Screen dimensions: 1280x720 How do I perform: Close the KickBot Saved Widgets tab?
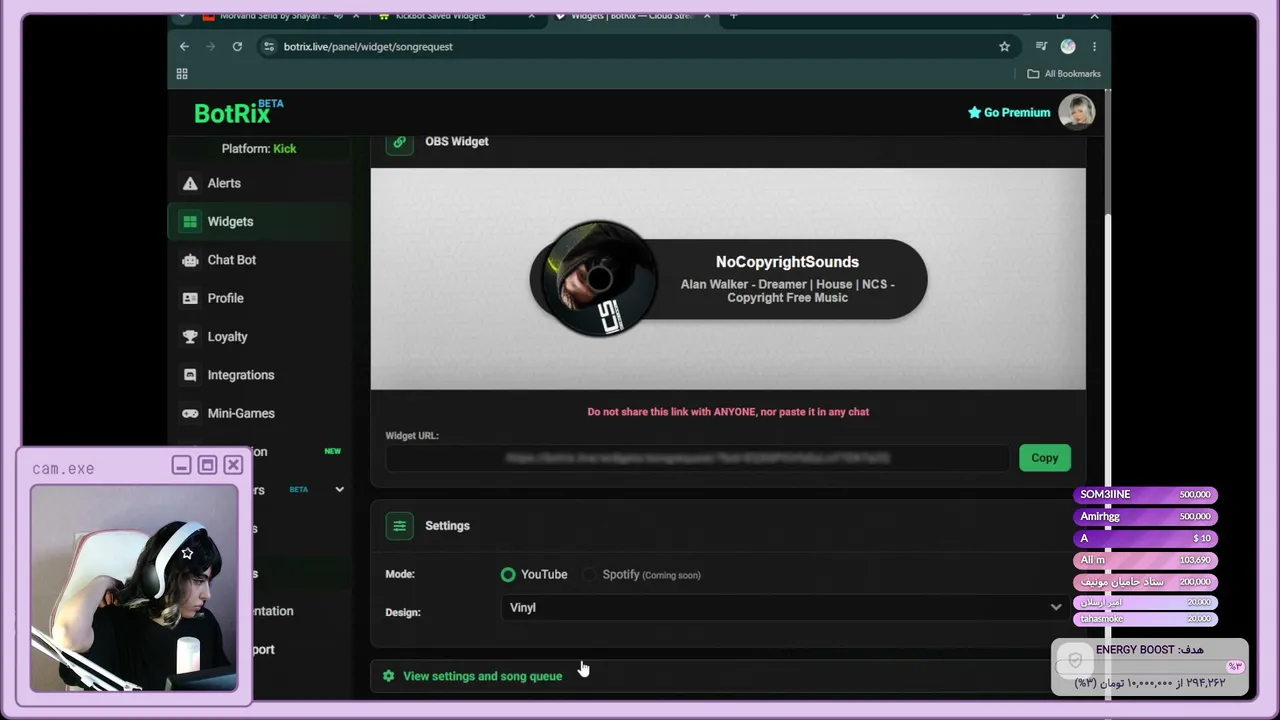coord(531,16)
